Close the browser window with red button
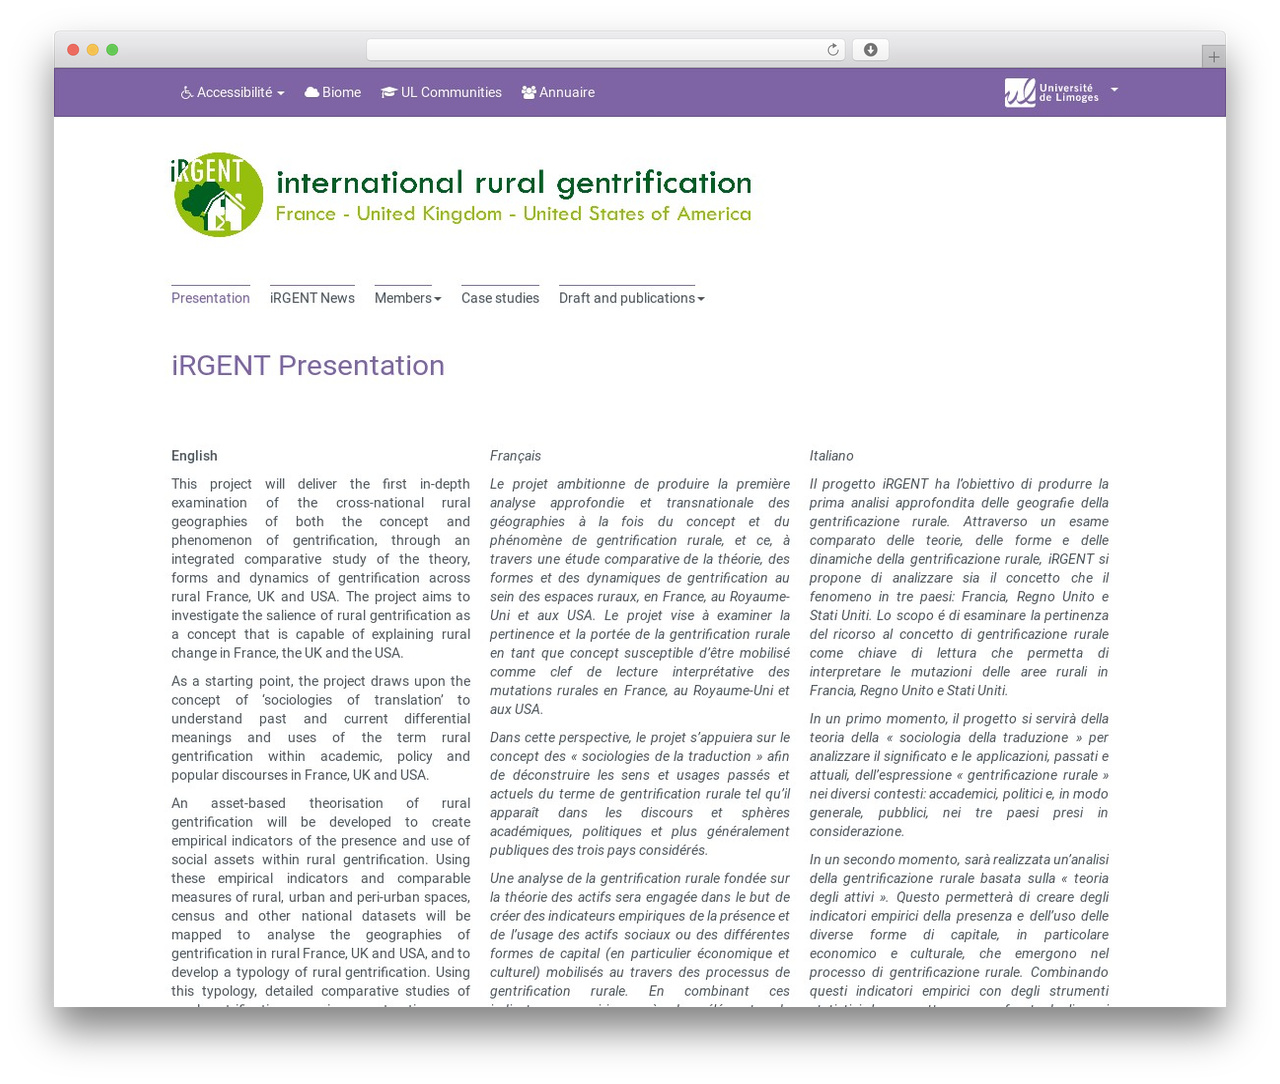Viewport: 1280px width, 1084px height. [x=73, y=50]
